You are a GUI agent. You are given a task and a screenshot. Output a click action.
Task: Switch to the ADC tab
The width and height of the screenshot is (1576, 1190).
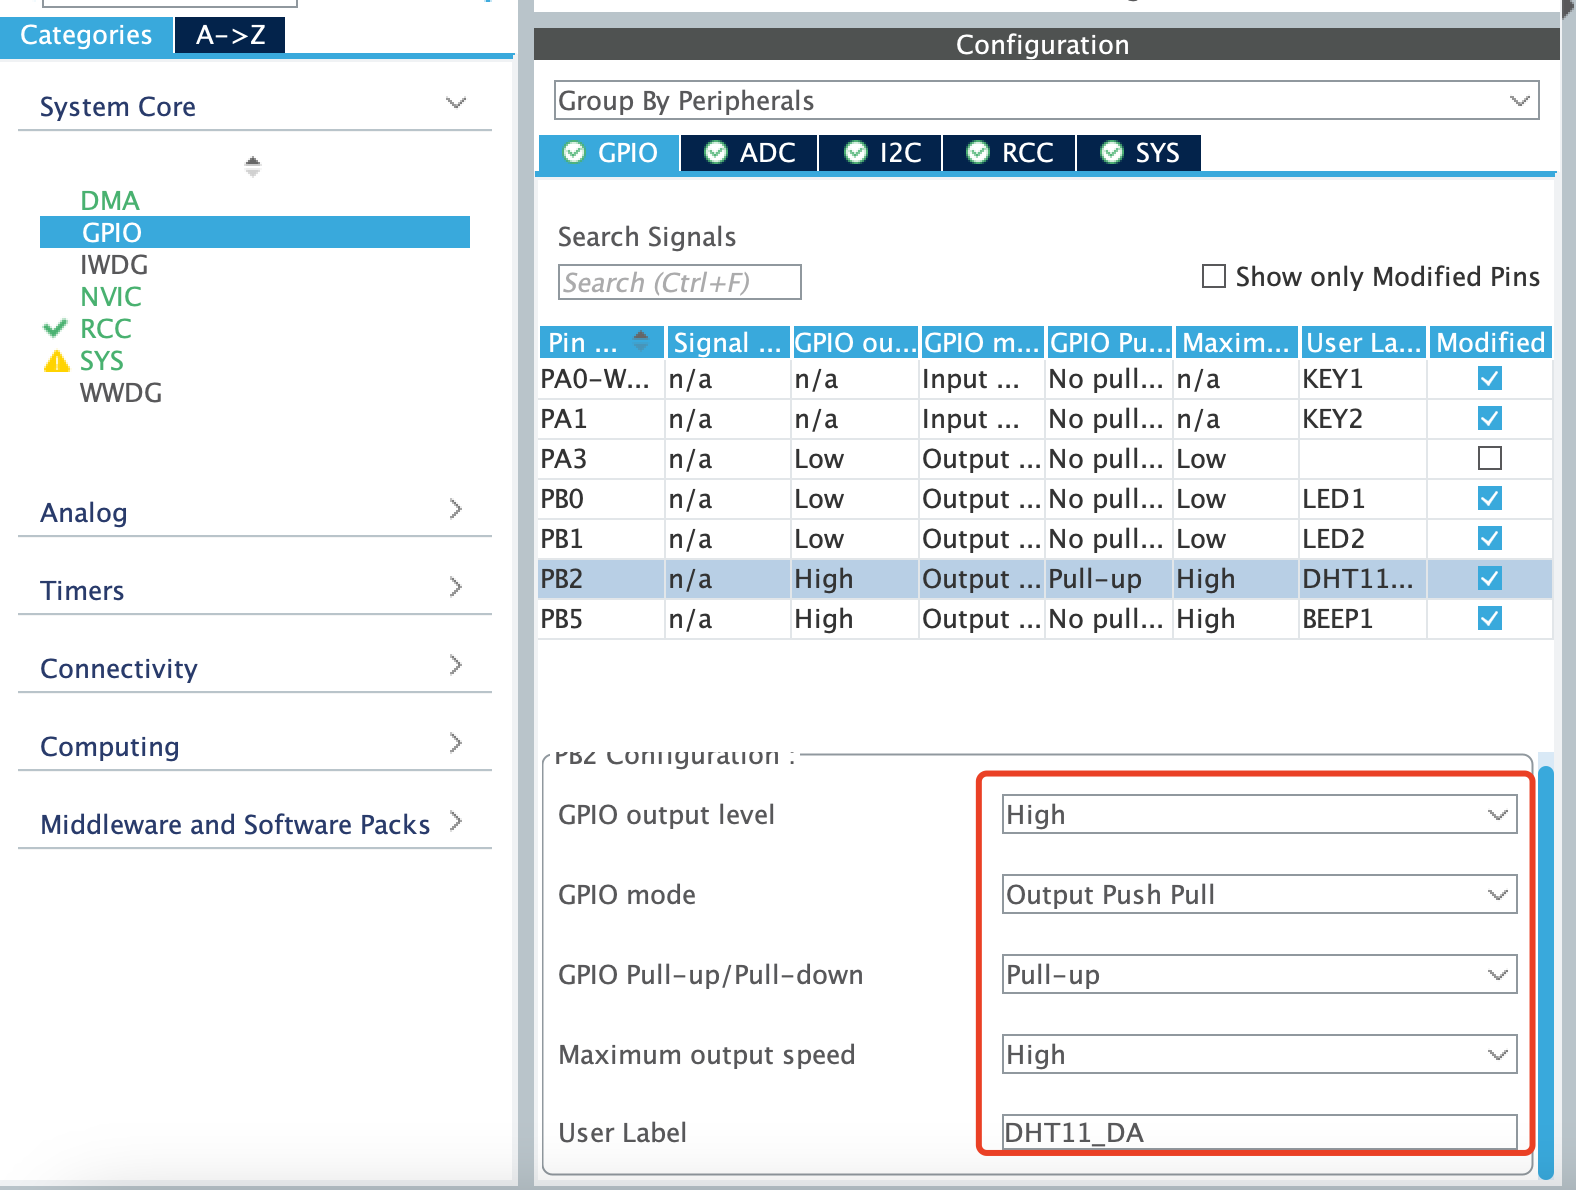click(x=750, y=153)
